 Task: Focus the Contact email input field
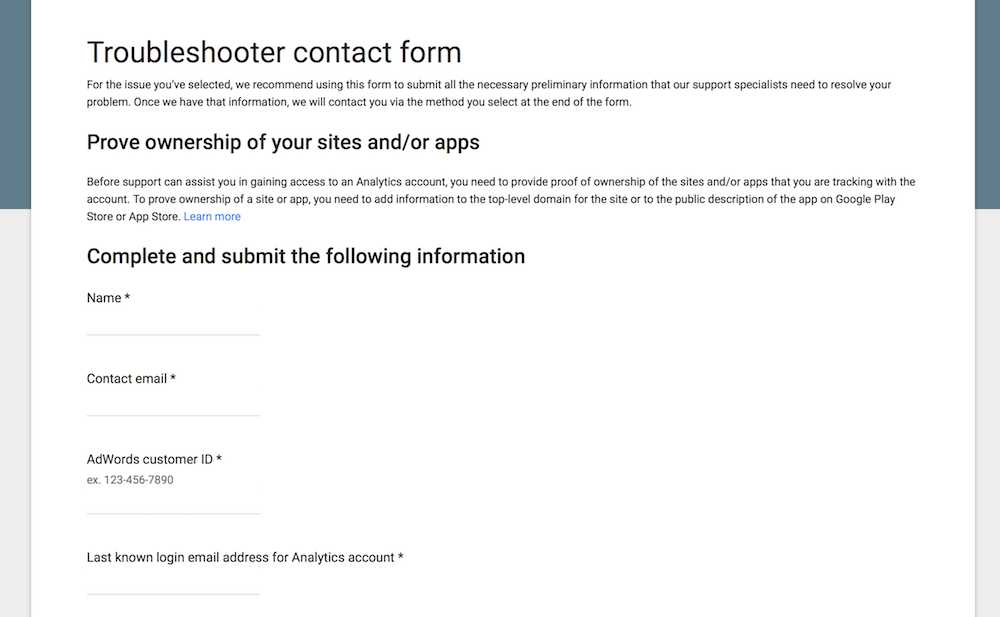point(173,405)
